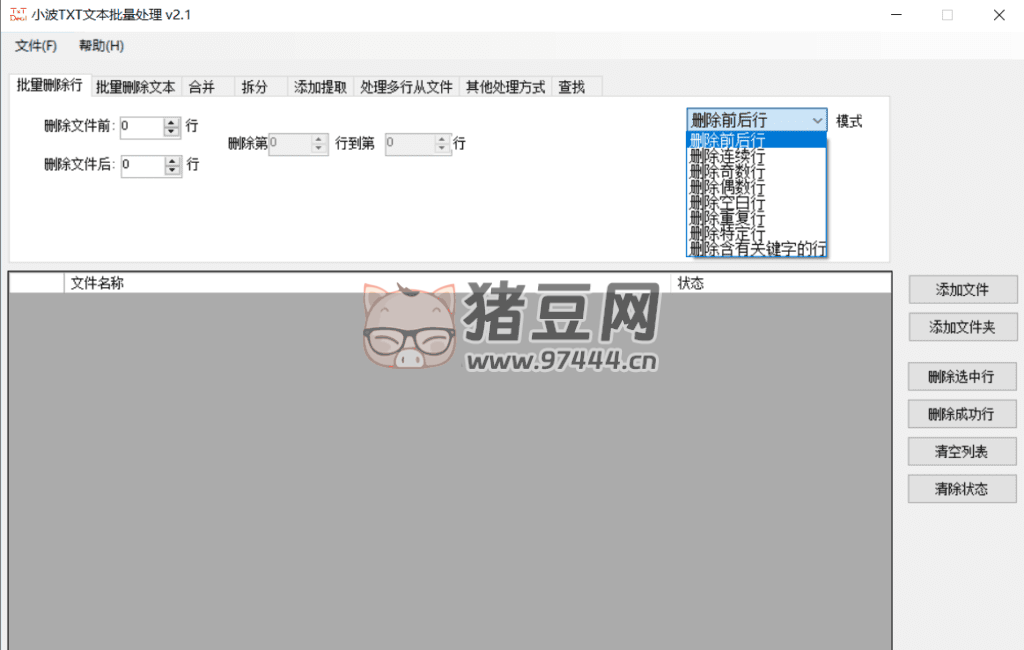
Task: Increase the 删除文件后 stepper value
Action: pos(171,160)
